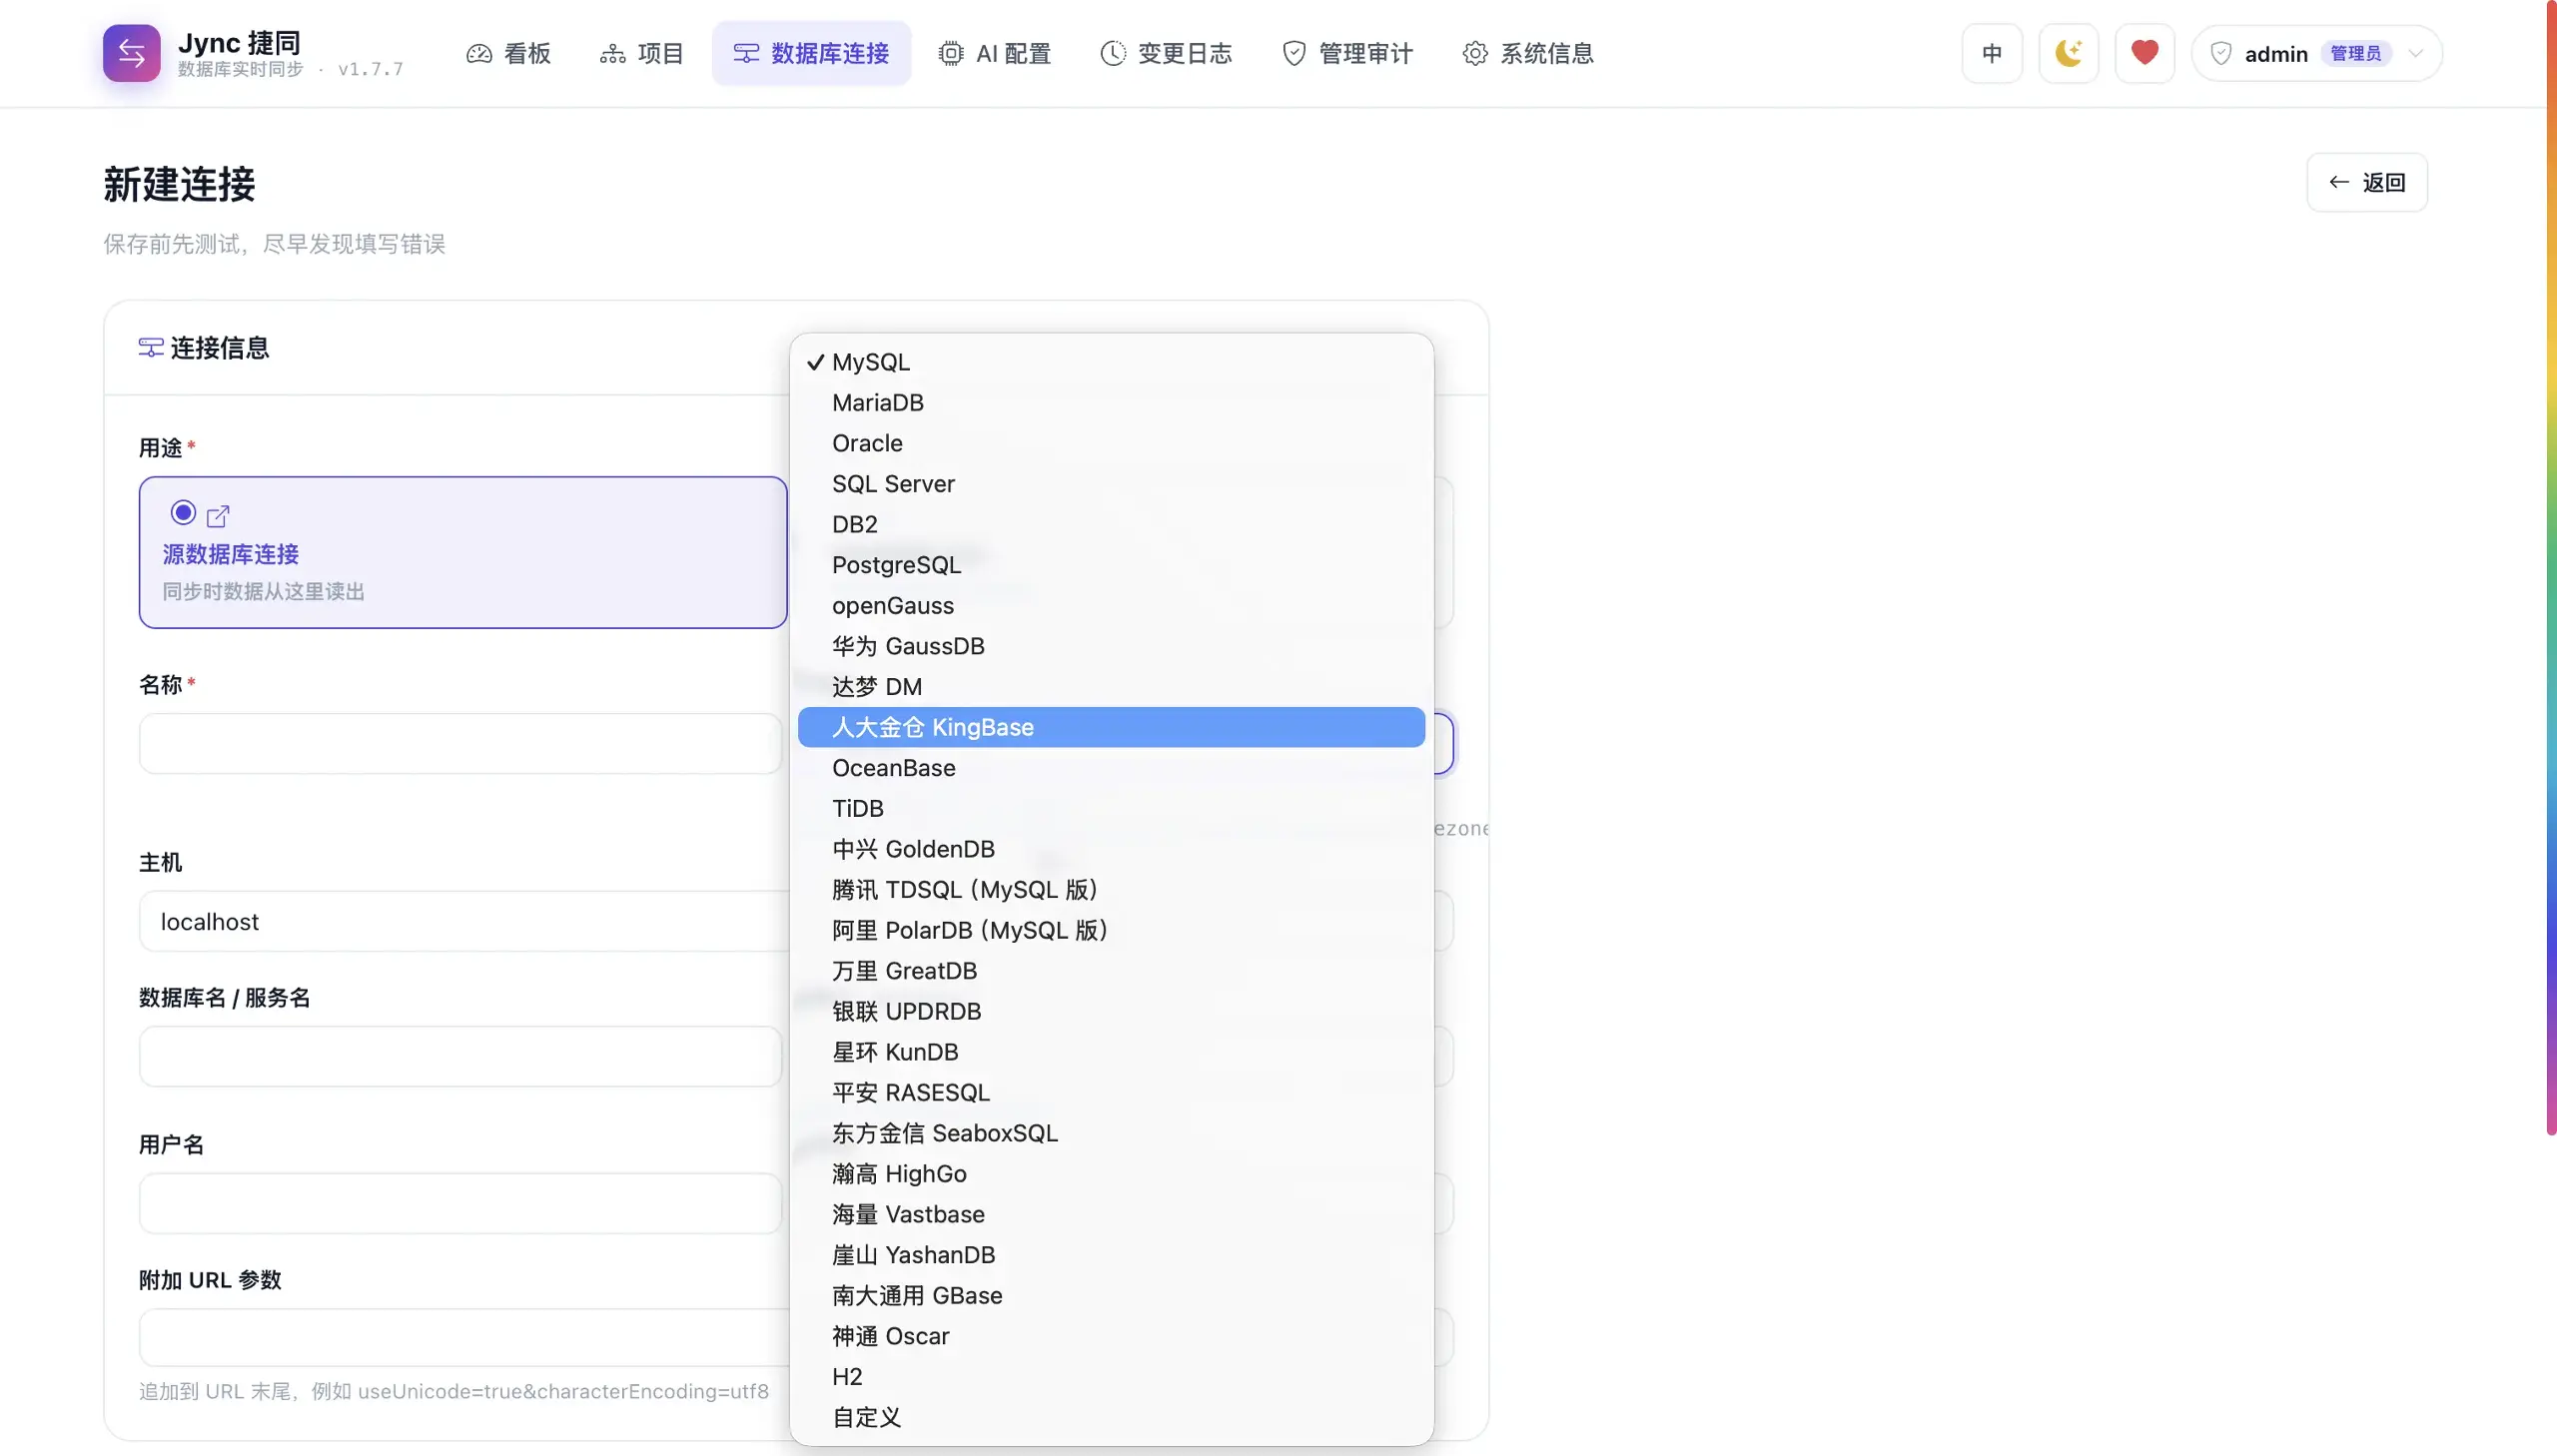
Task: Toggle dark mode moon icon
Action: click(x=2068, y=53)
